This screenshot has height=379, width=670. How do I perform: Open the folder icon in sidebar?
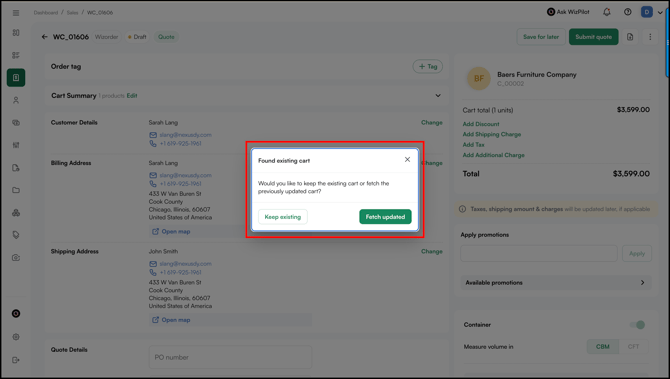click(x=16, y=190)
